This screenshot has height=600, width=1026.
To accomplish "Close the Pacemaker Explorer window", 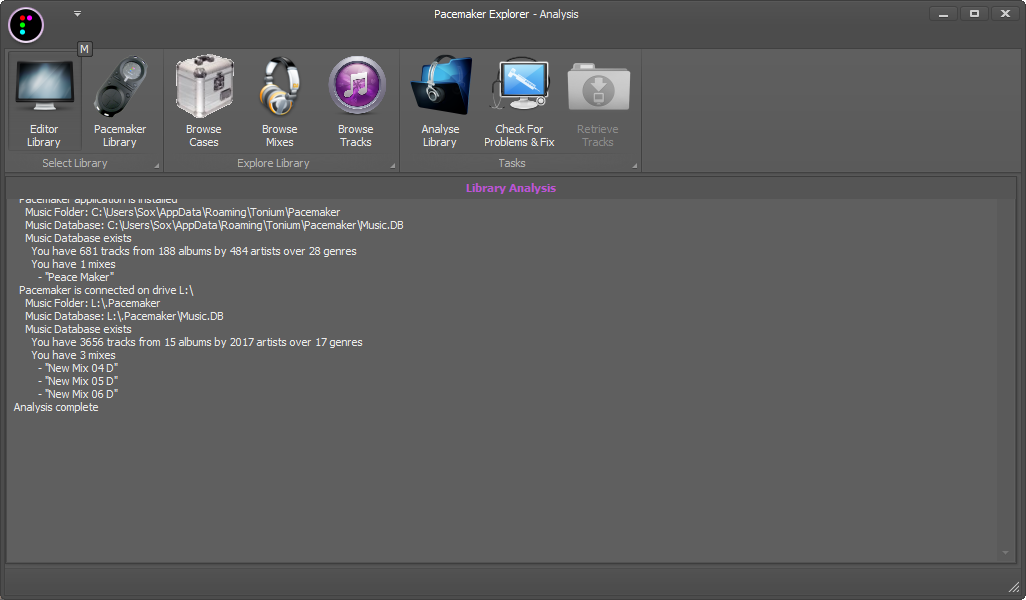I will pos(1005,14).
